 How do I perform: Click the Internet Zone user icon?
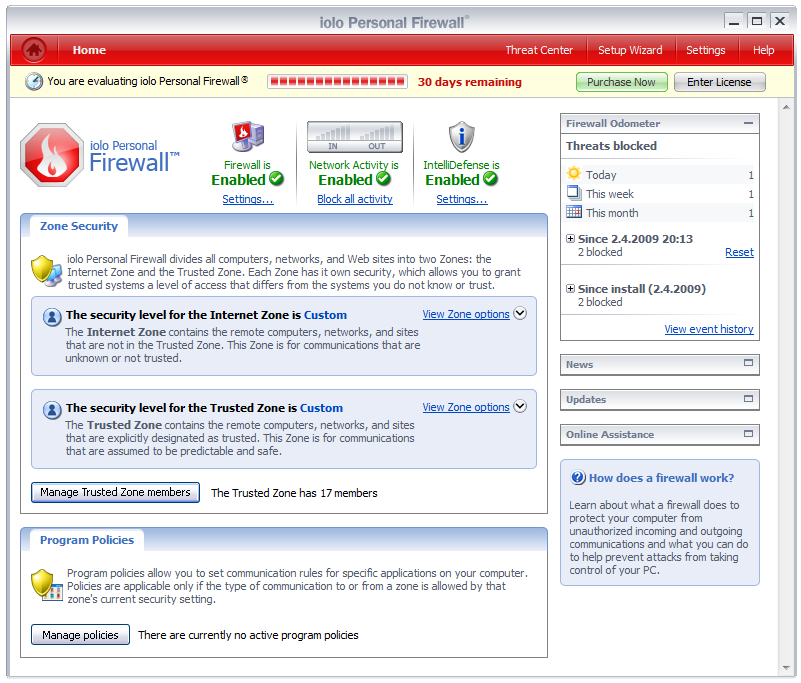(52, 317)
